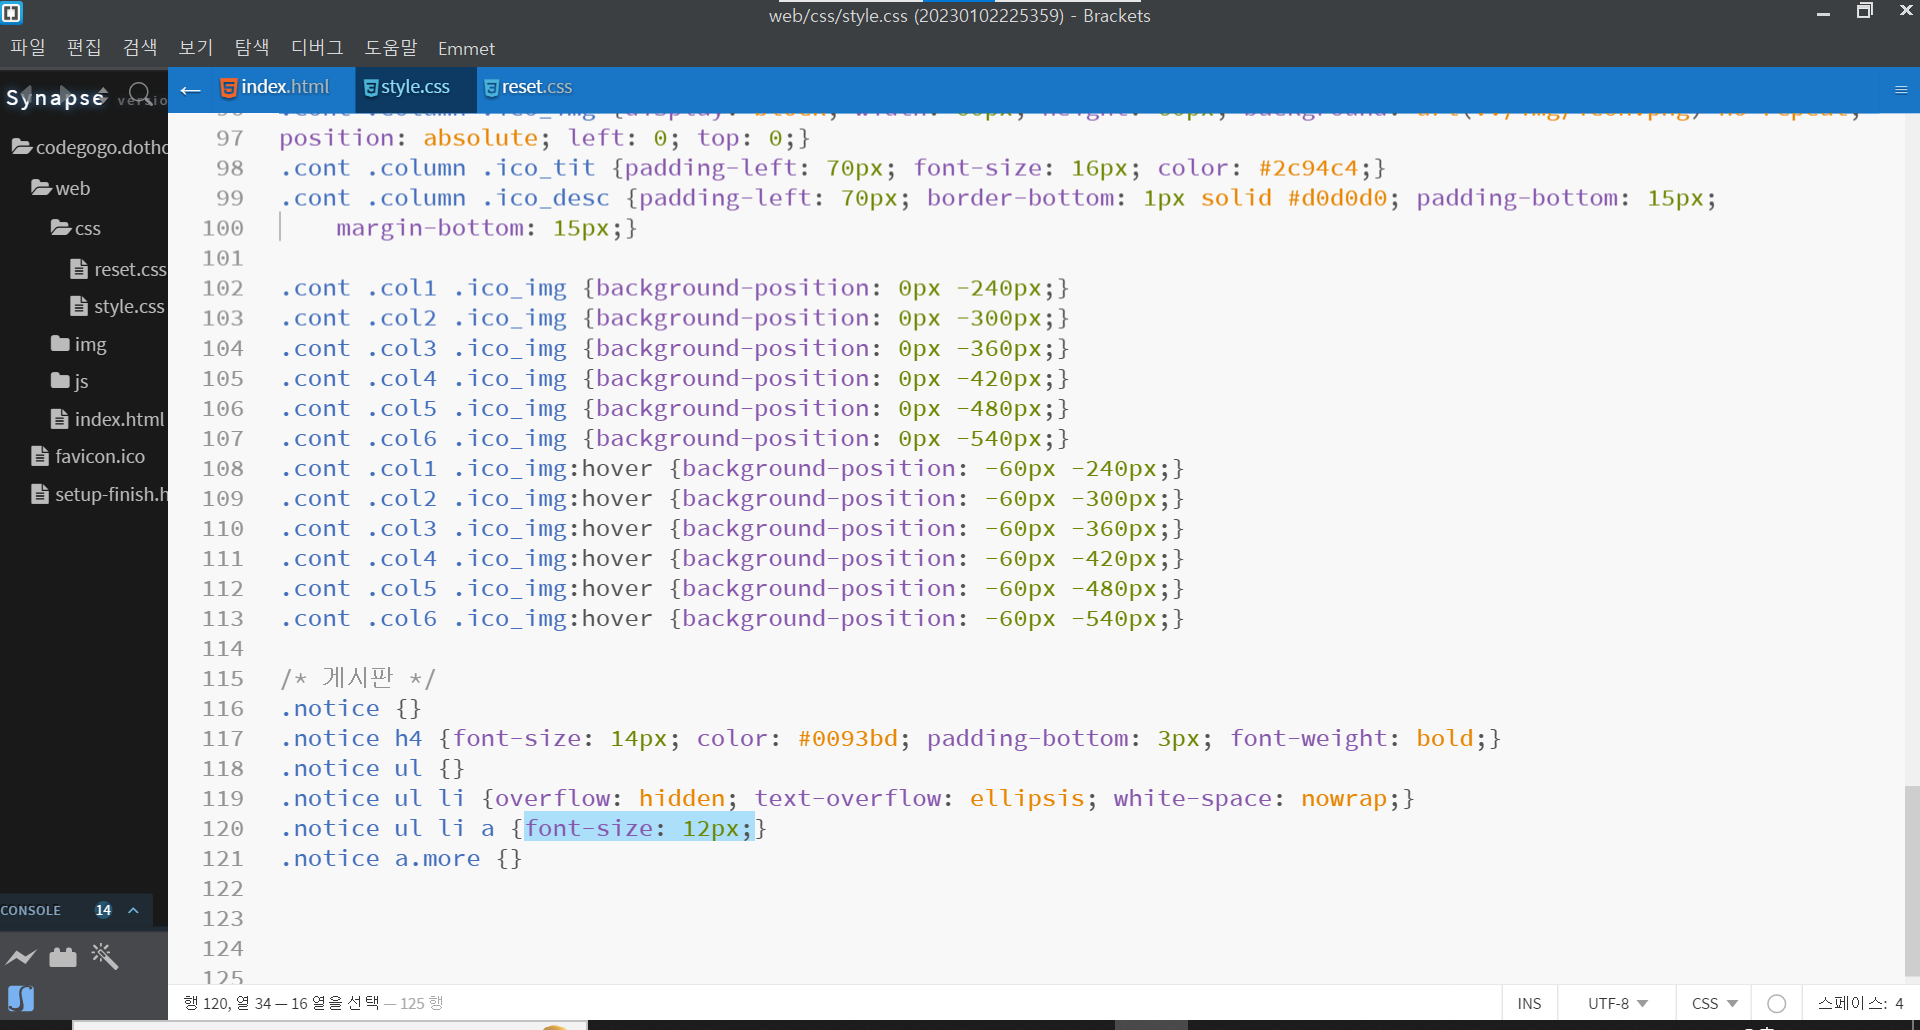Click the lint status circle in status bar
1920x1030 pixels.
[x=1776, y=1003]
